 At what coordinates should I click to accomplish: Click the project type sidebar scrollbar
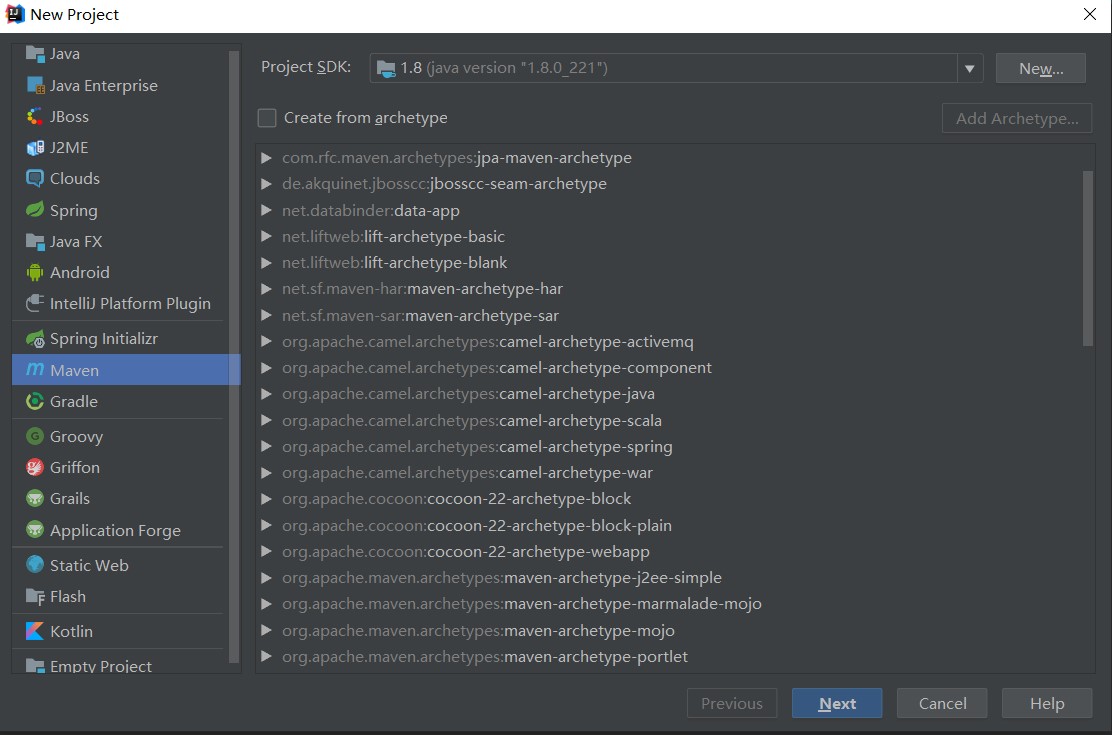click(234, 357)
